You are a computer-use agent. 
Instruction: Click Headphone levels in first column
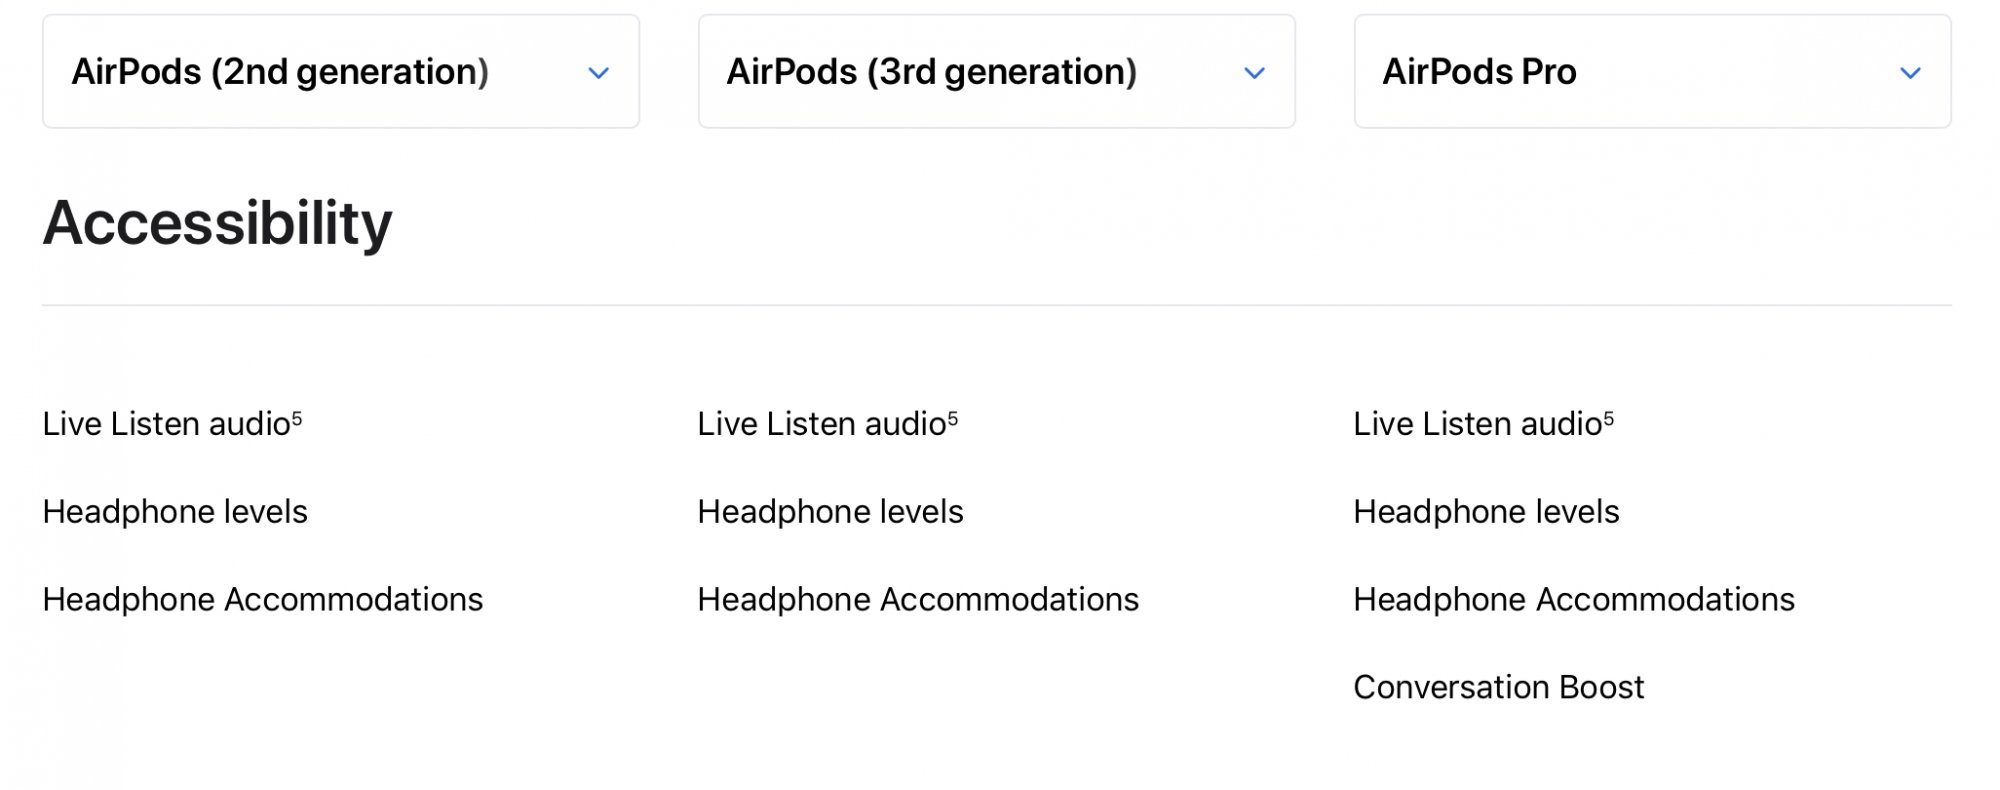175,512
